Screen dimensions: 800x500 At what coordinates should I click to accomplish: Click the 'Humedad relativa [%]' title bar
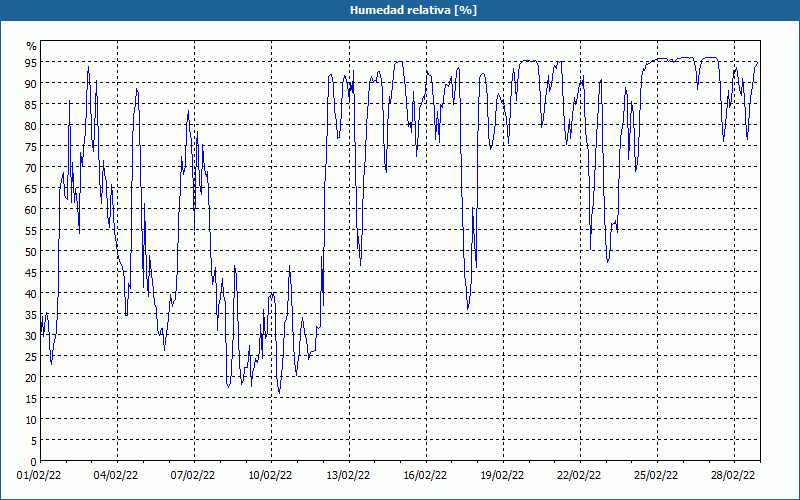click(400, 10)
